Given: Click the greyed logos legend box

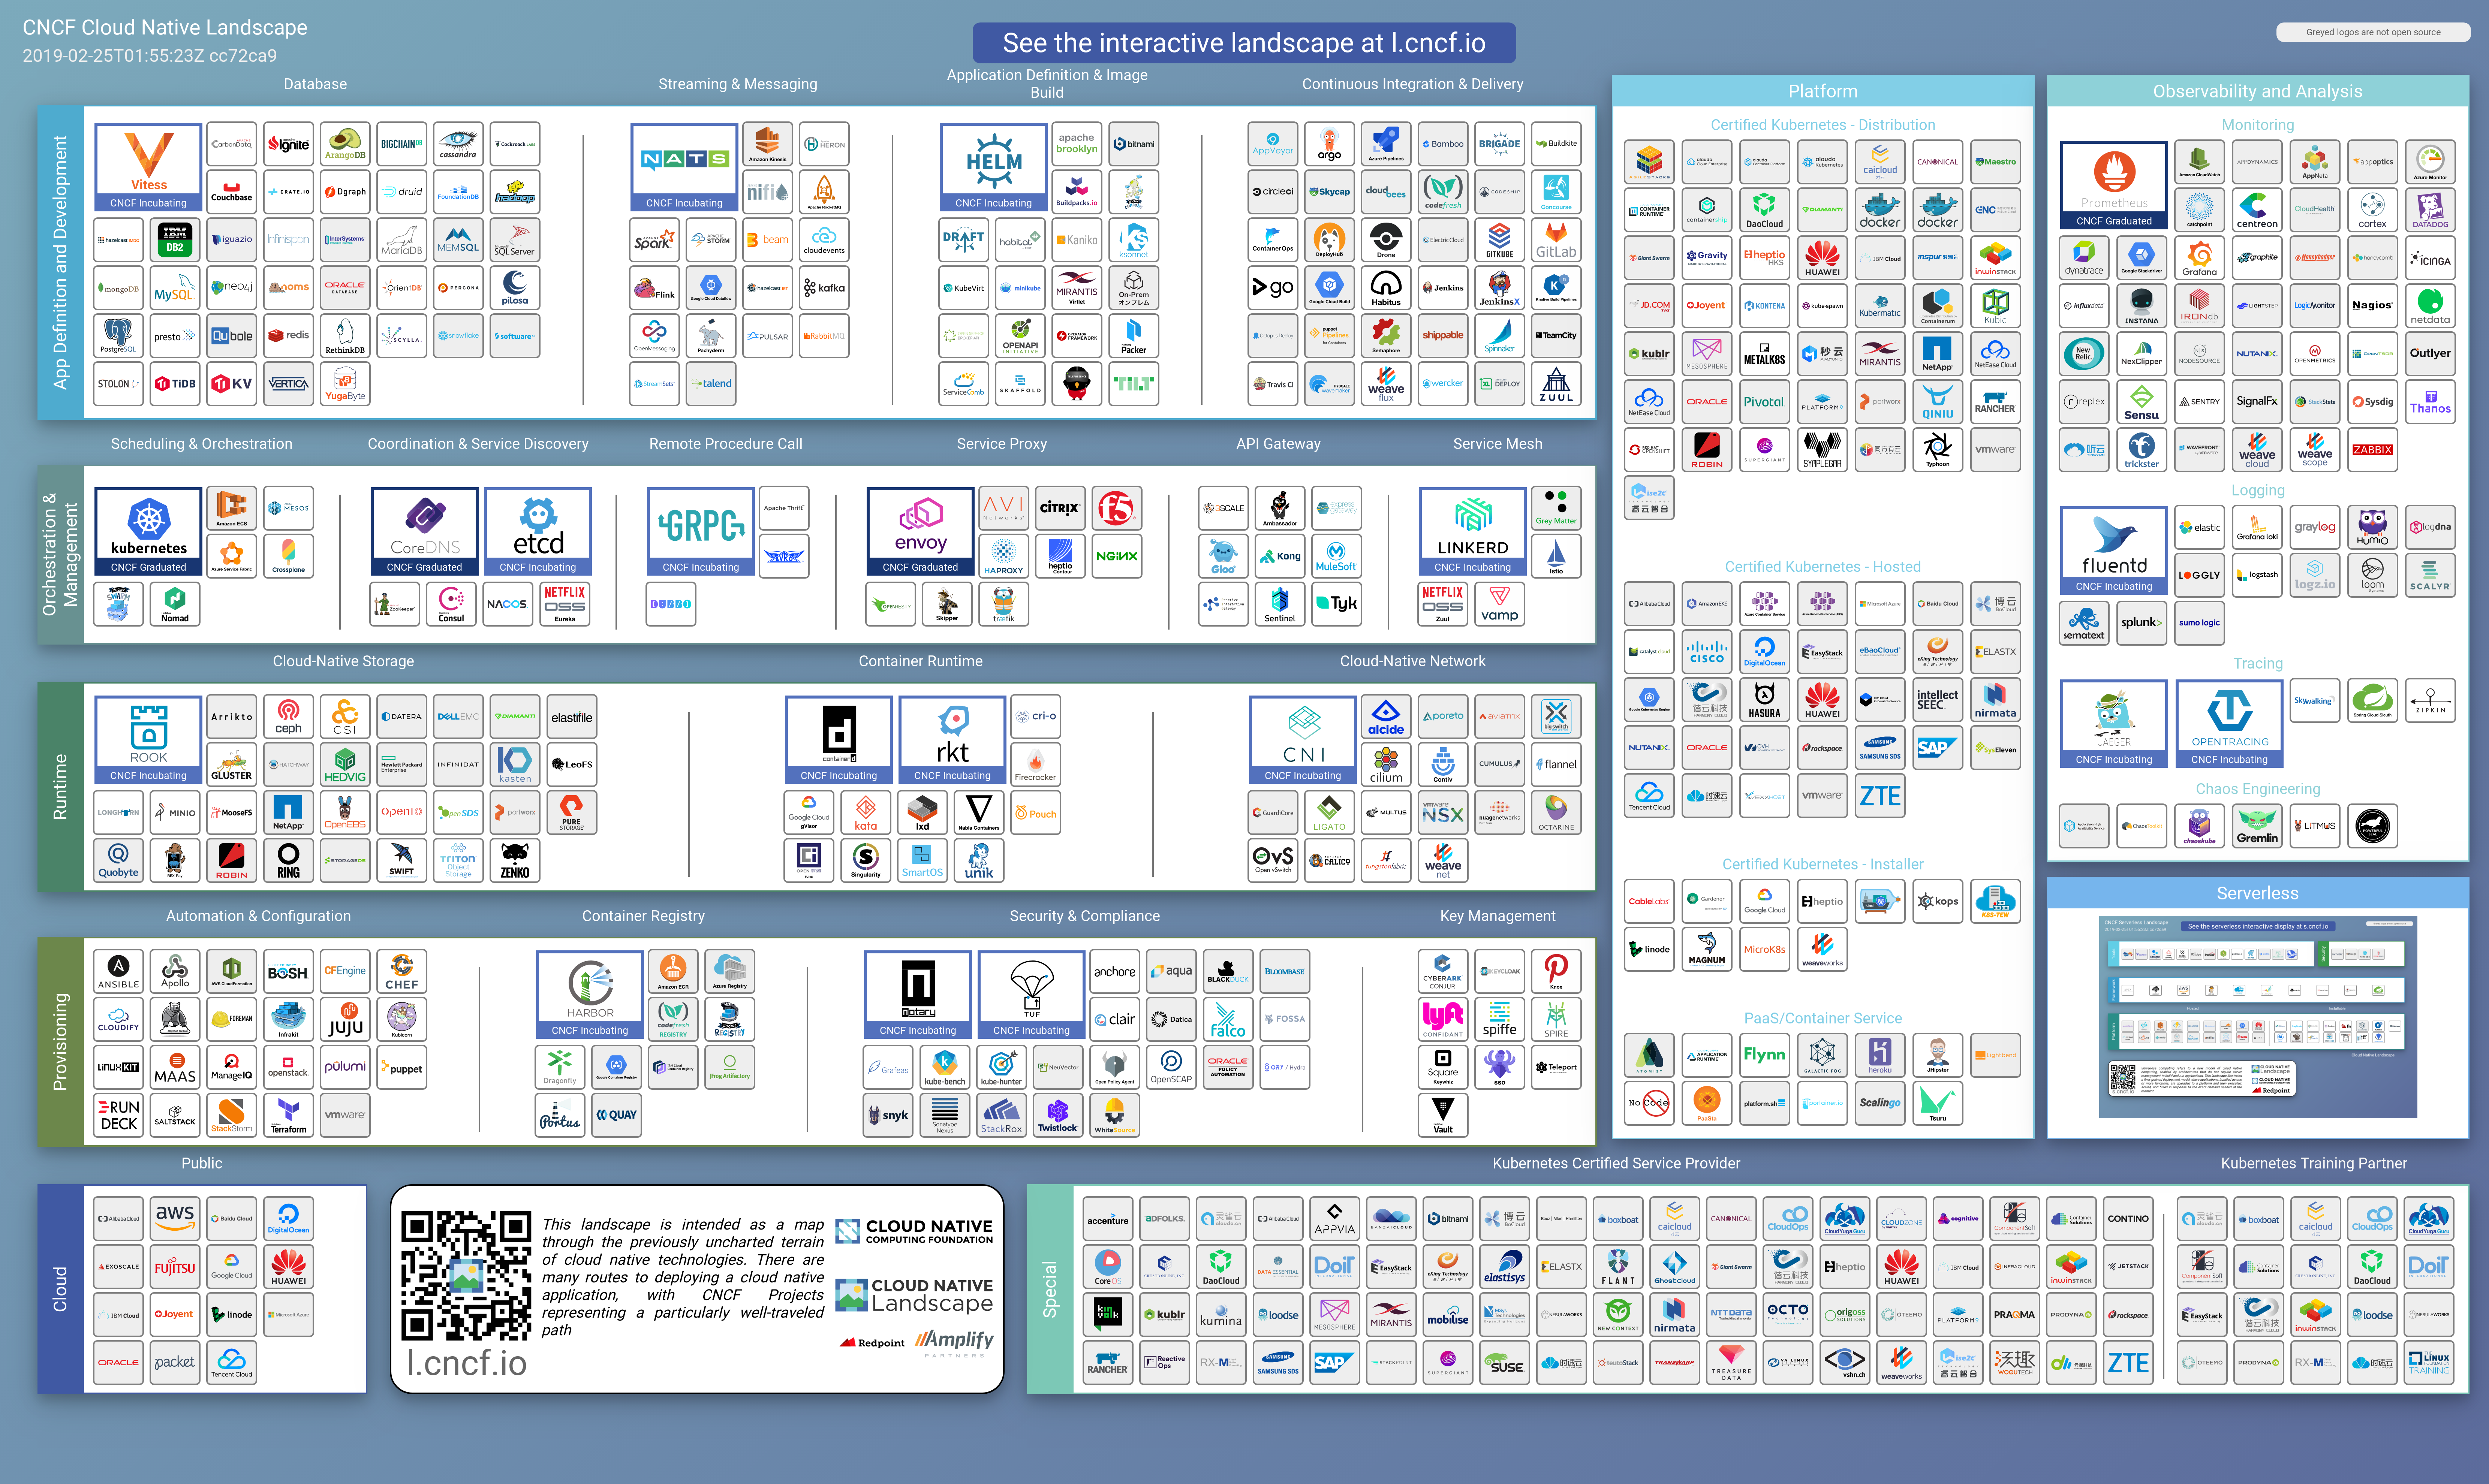Looking at the screenshot, I should [x=2373, y=32].
